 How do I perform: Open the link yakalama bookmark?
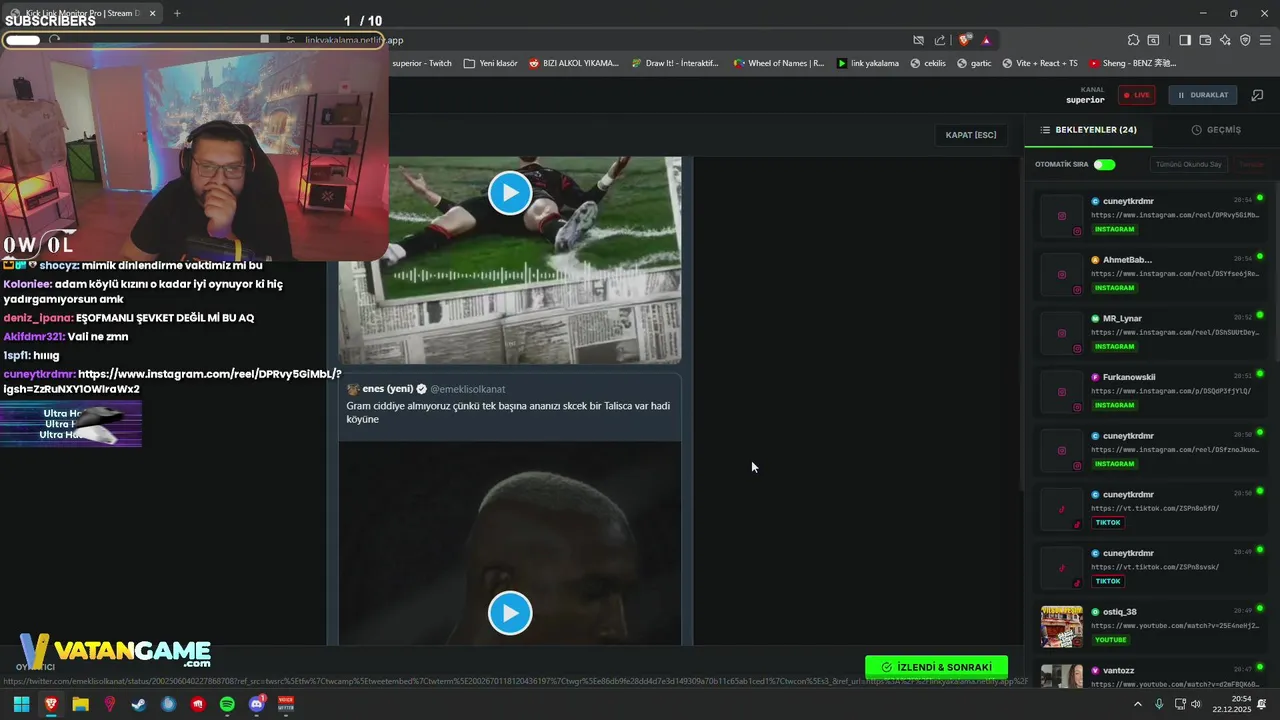(x=868, y=63)
